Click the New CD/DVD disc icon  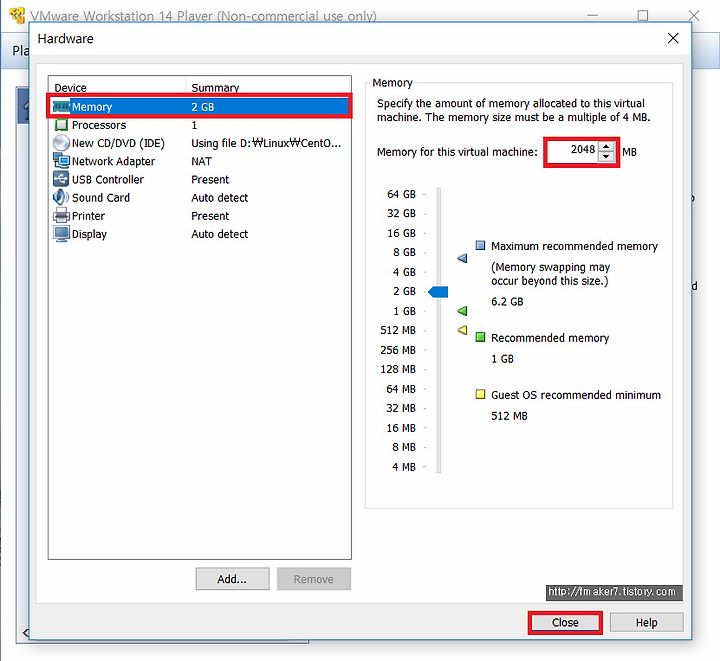(61, 143)
